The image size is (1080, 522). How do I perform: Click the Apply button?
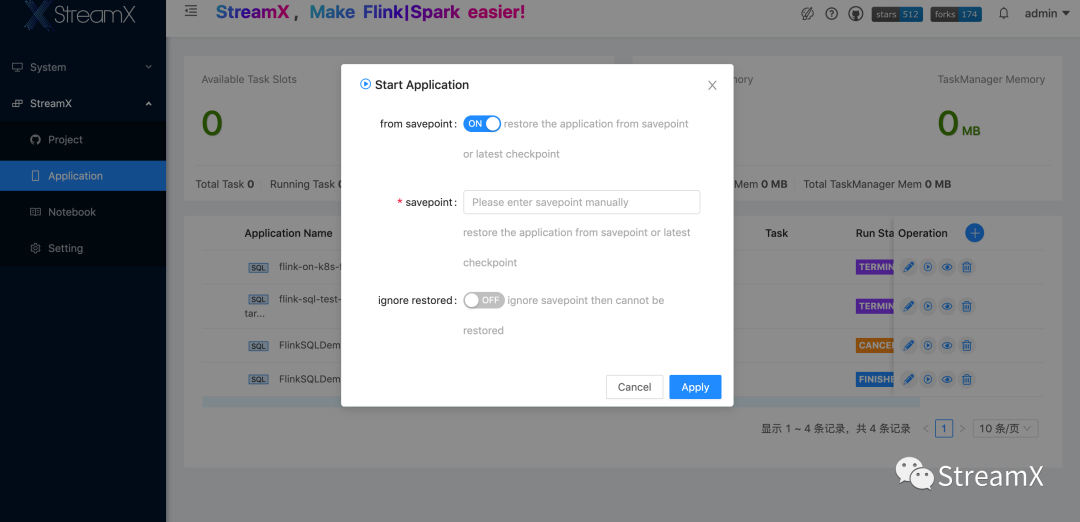(x=695, y=387)
